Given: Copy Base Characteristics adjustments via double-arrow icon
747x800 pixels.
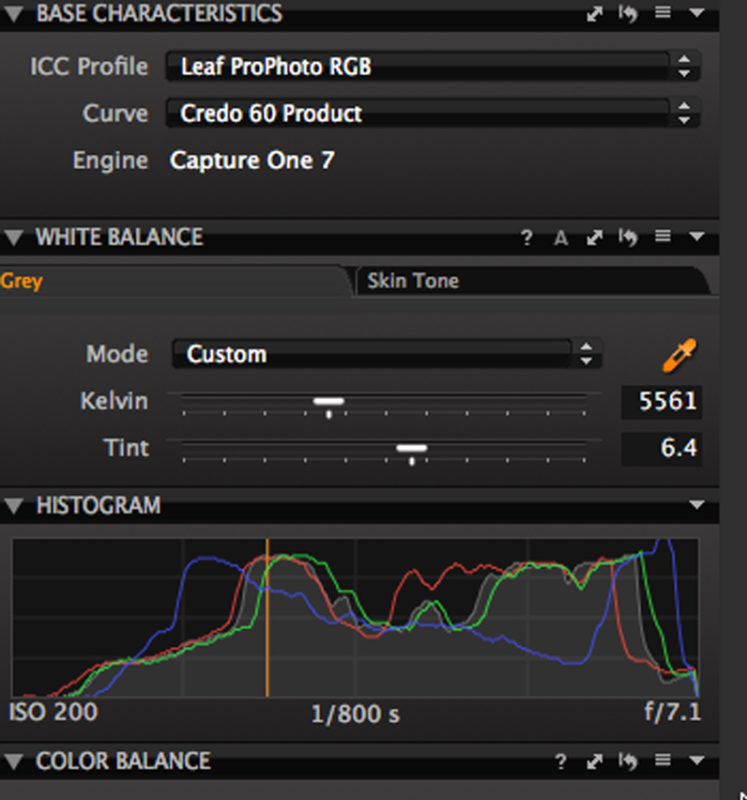Looking at the screenshot, I should tap(595, 14).
